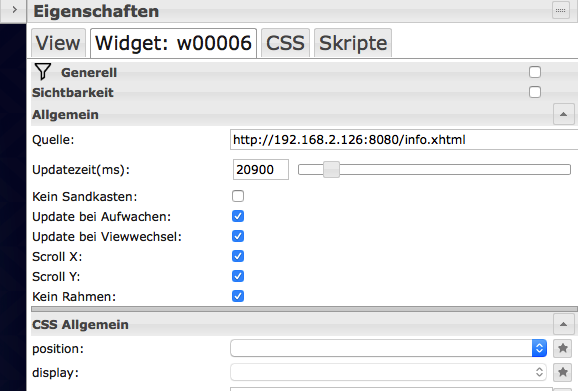Click the panel collapse arrow left of Eigenschaften

[x=14, y=10]
